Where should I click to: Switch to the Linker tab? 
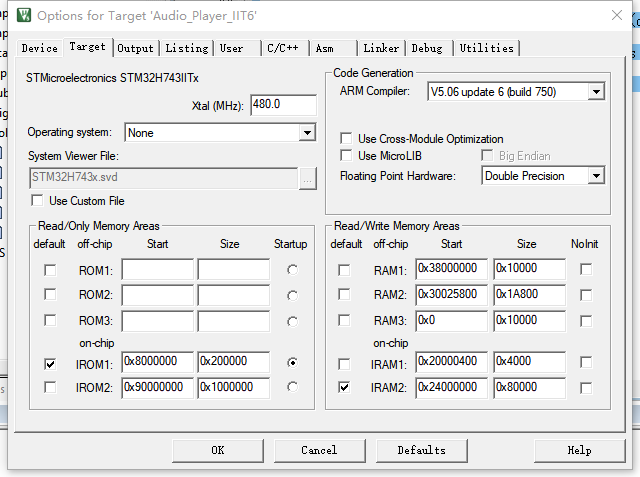(x=381, y=48)
